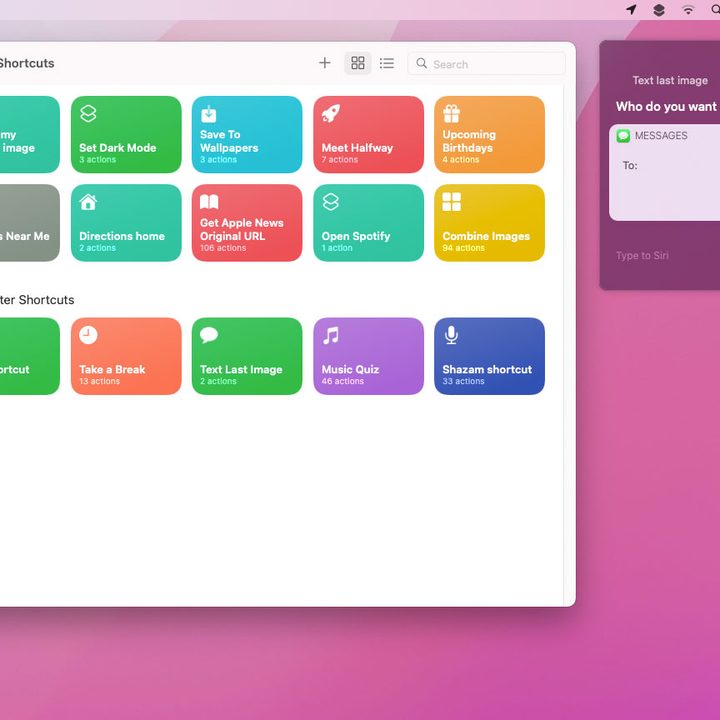The width and height of the screenshot is (720, 720).
Task: Run the Meet Halfway shortcut
Action: point(369,135)
